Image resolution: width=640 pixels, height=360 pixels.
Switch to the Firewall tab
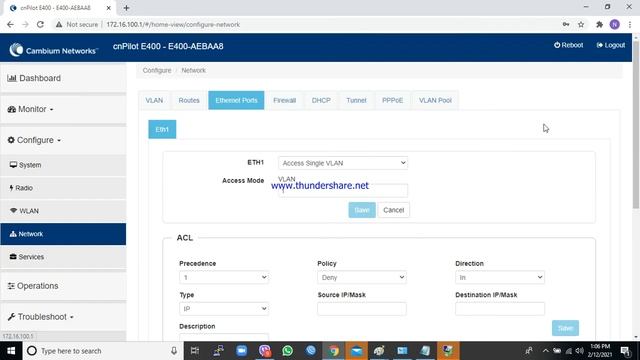tap(284, 100)
